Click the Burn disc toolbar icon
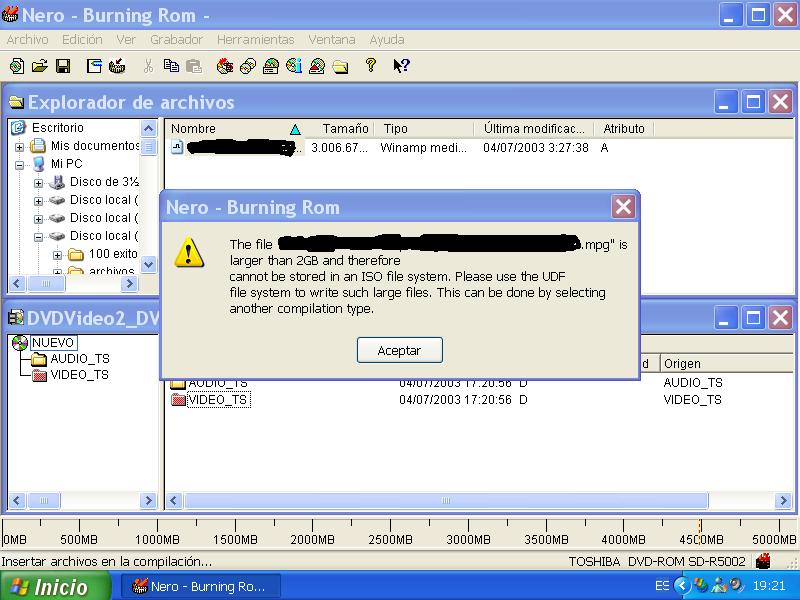The height and width of the screenshot is (600, 800). (117, 66)
